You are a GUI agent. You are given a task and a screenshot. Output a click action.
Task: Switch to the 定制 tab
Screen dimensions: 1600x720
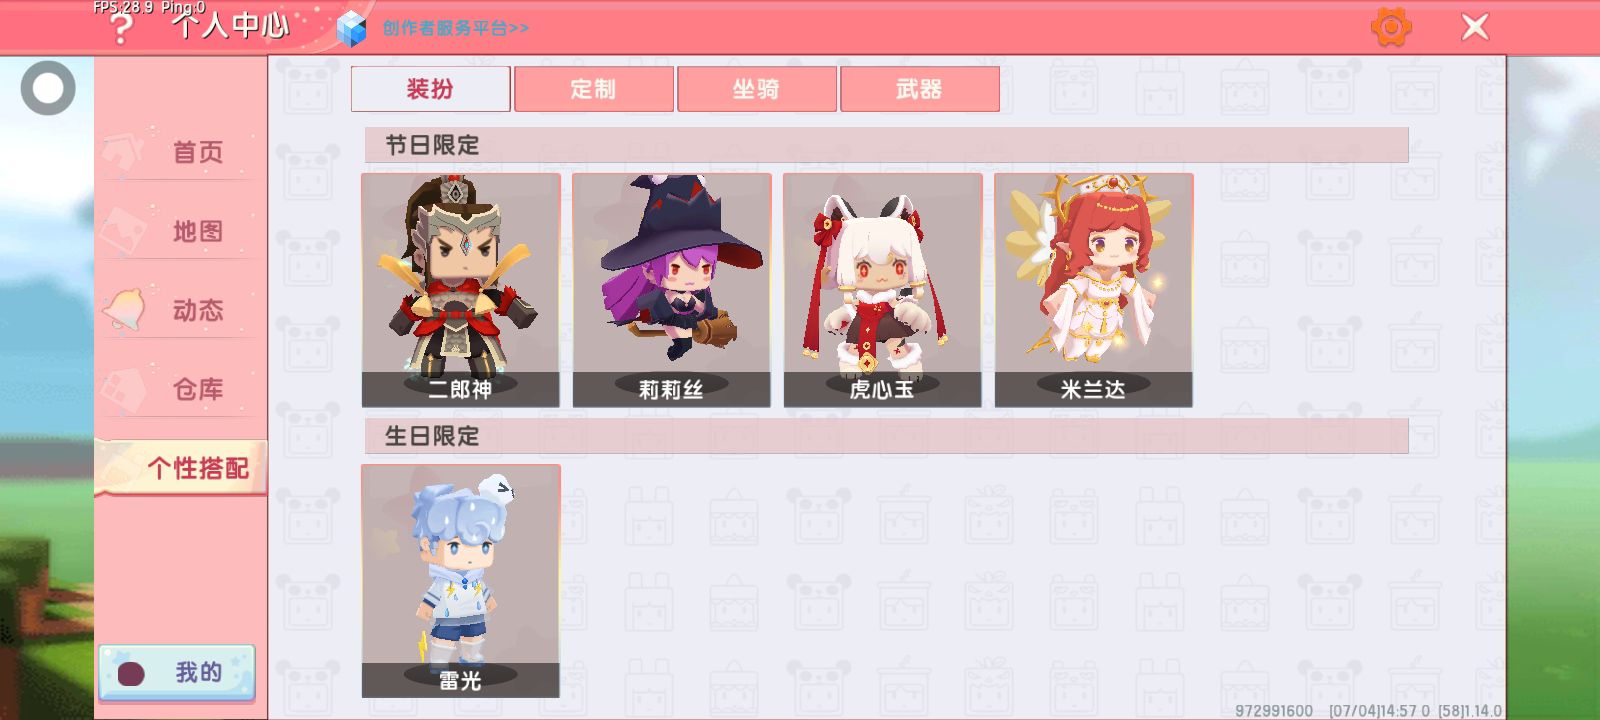click(594, 89)
